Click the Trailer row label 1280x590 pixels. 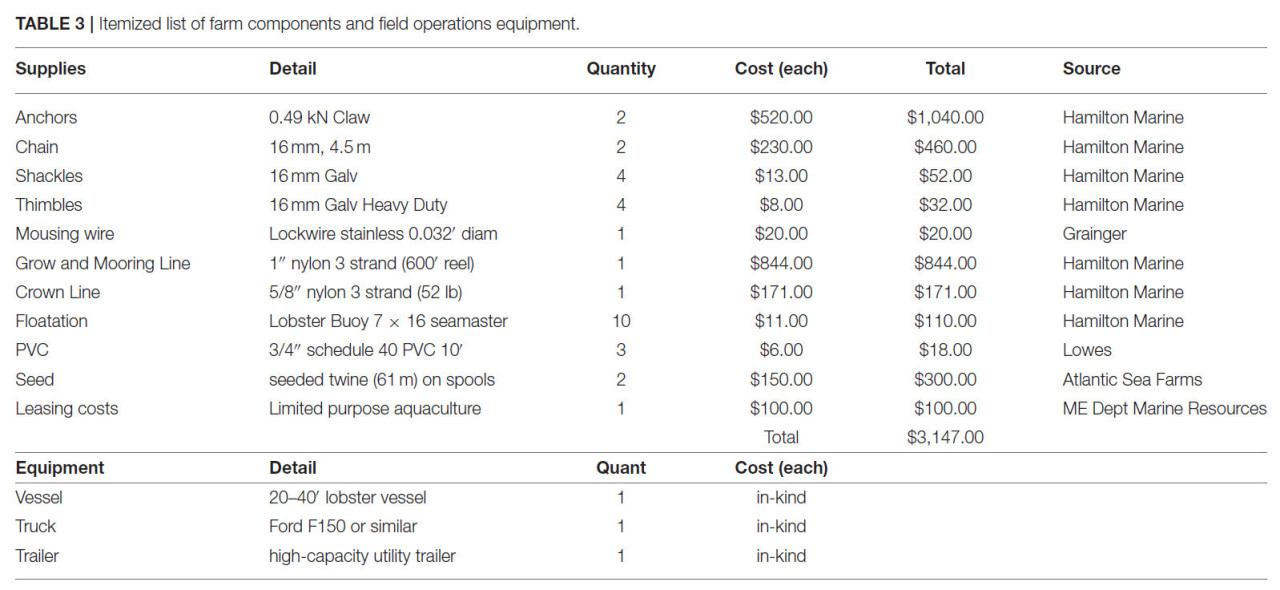coord(37,555)
